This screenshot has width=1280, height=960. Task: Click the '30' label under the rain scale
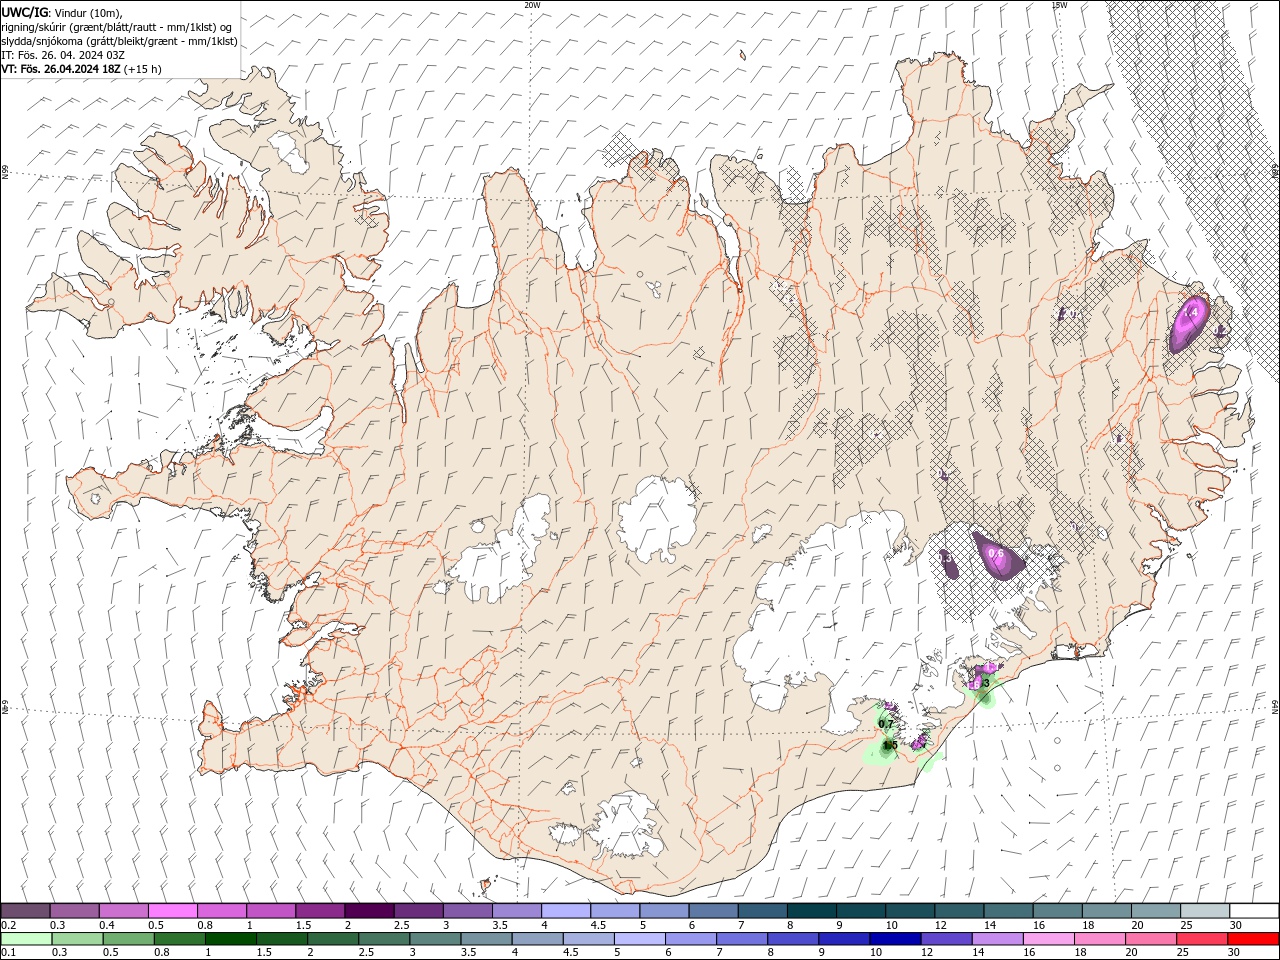pos(1236,953)
